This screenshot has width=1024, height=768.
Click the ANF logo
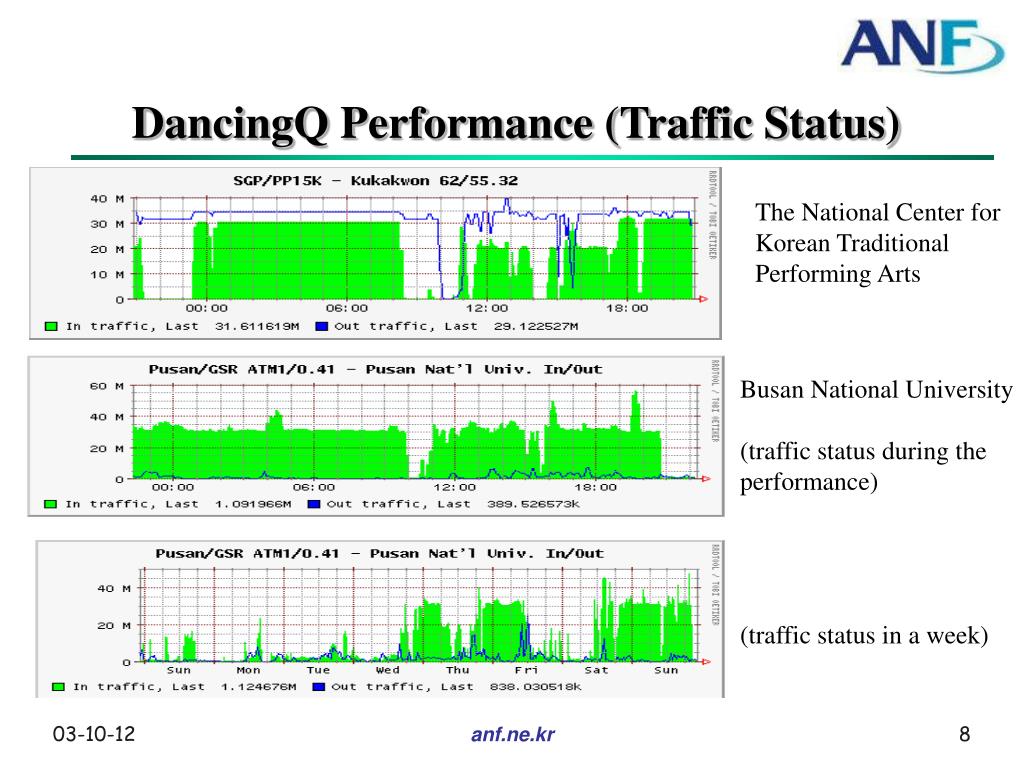[x=922, y=45]
